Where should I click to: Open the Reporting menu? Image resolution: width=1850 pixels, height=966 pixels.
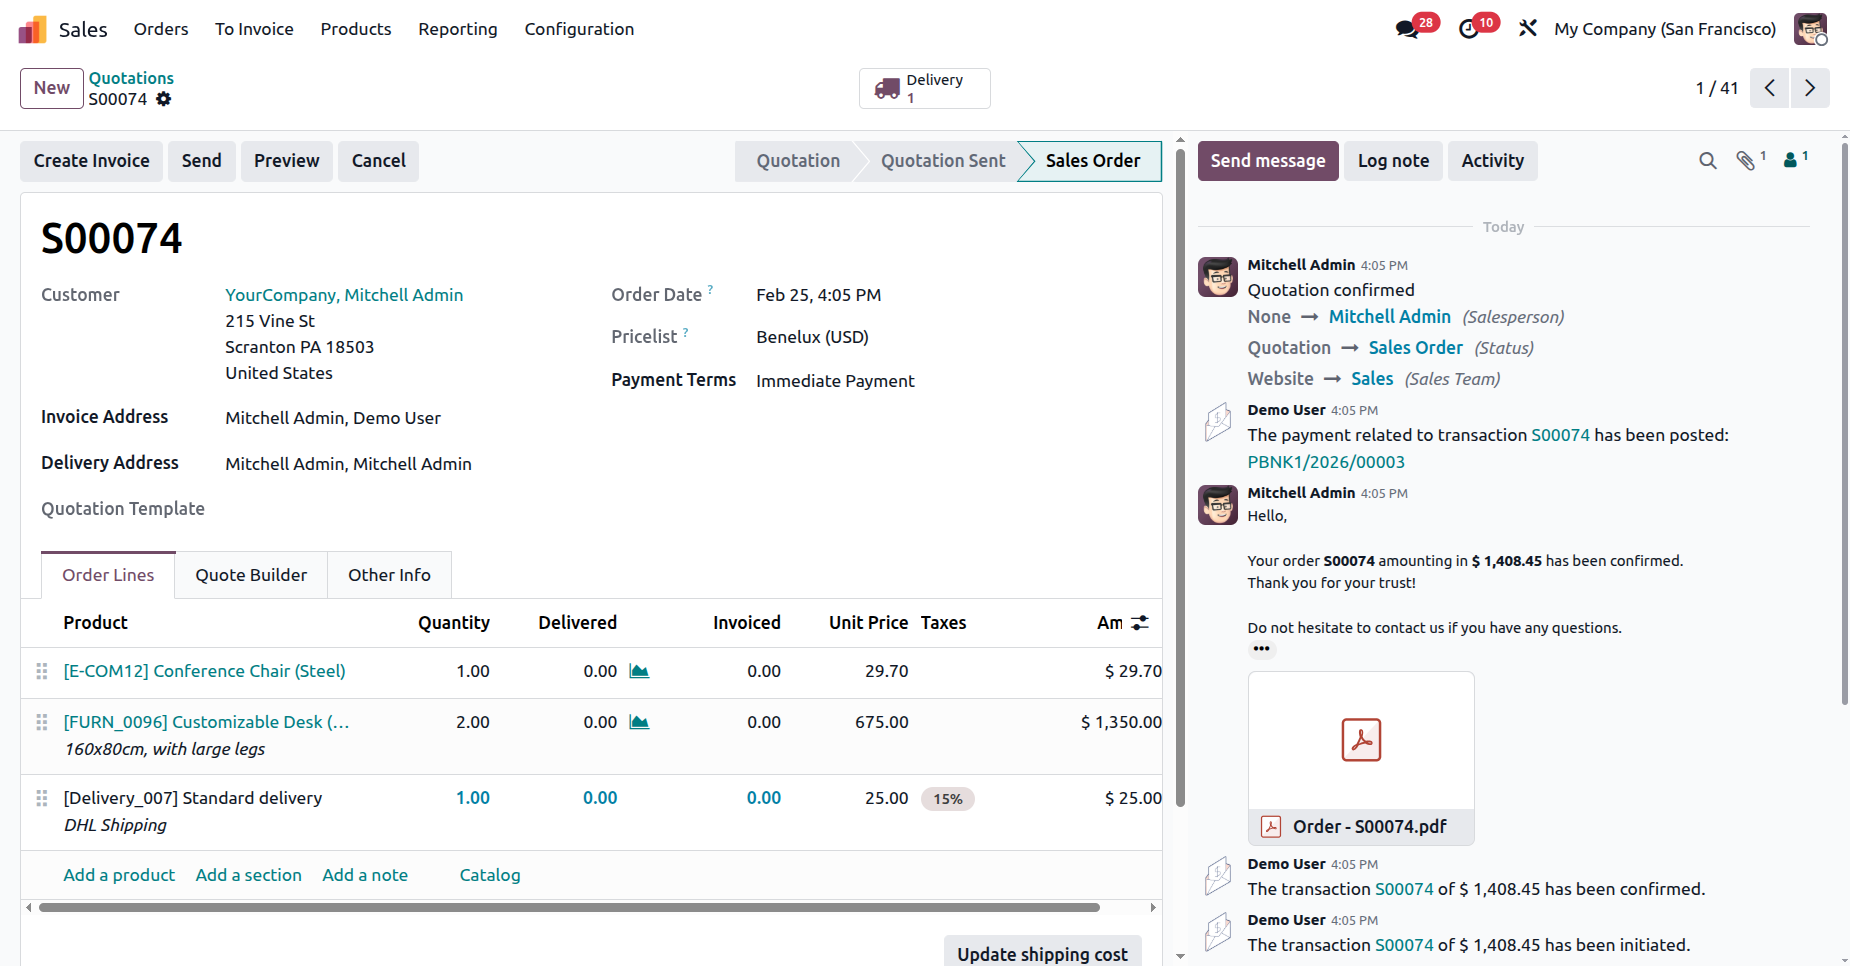457,29
